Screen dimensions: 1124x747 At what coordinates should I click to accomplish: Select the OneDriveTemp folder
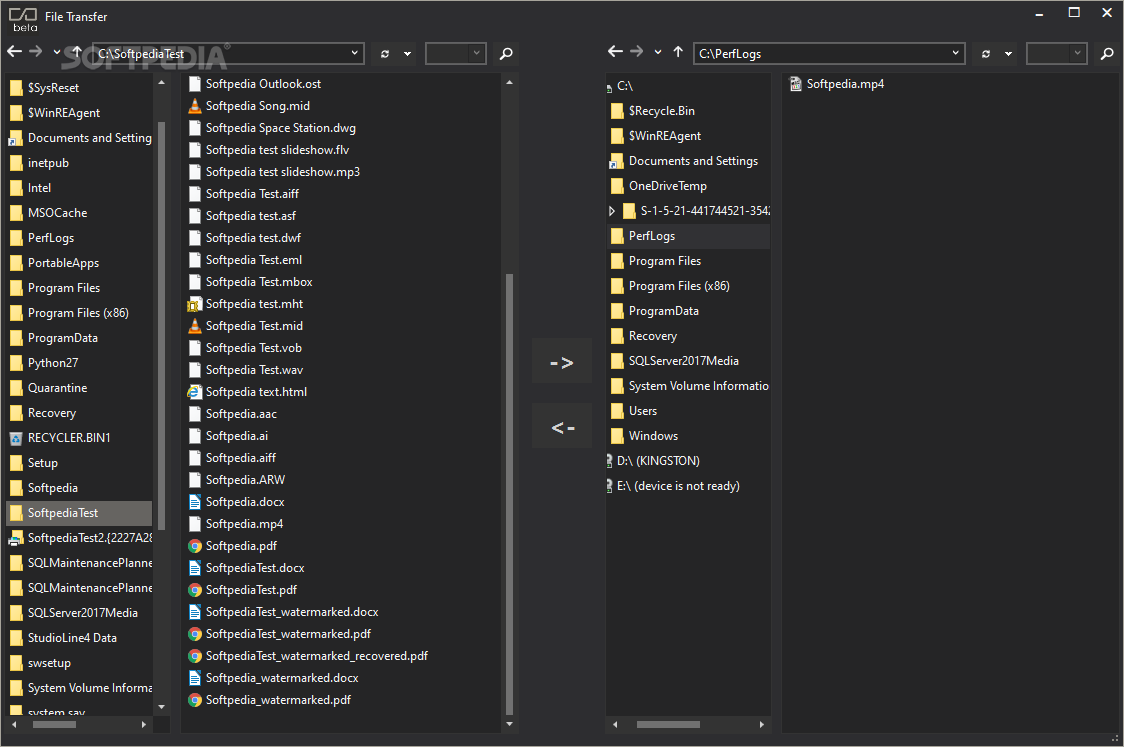659,186
